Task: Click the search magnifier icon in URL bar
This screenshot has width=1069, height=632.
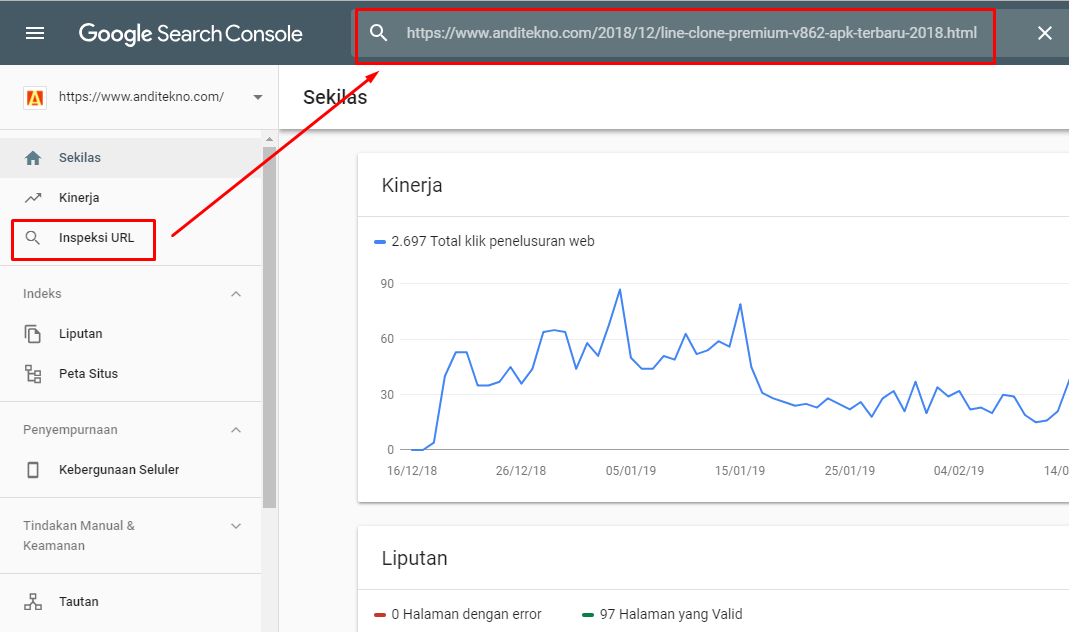Action: pos(378,33)
